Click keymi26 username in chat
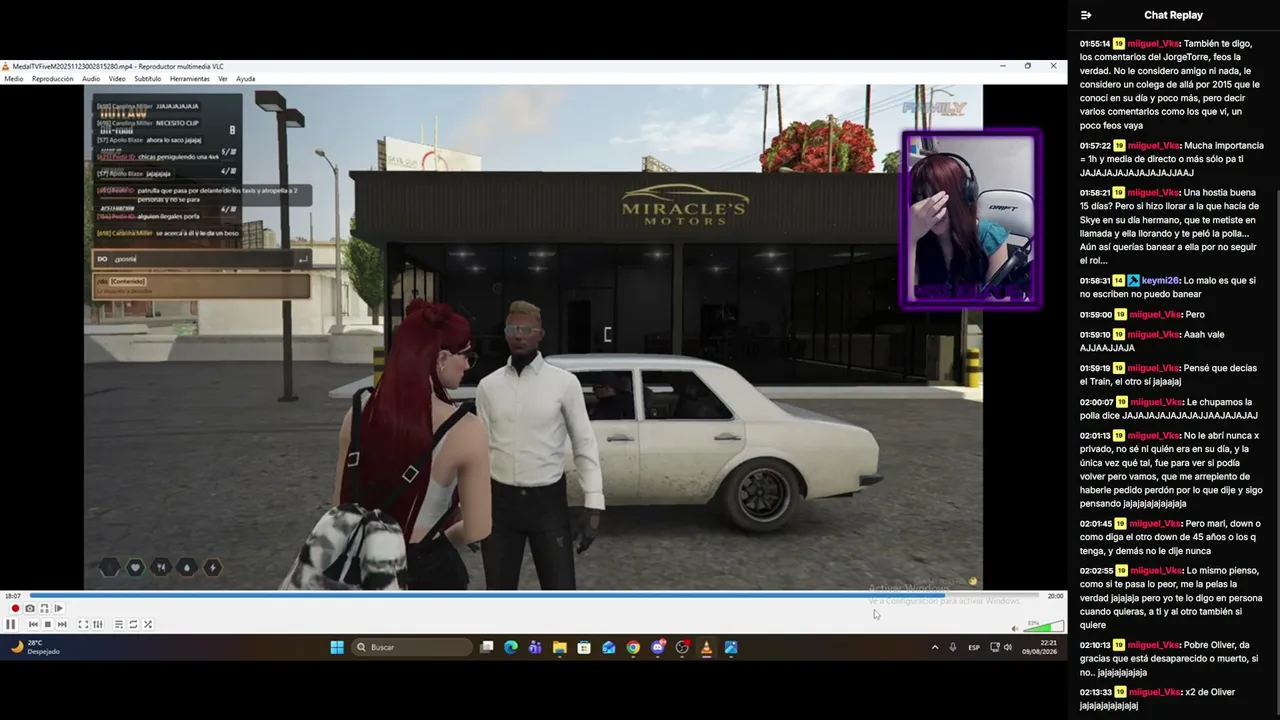 pos(1160,281)
